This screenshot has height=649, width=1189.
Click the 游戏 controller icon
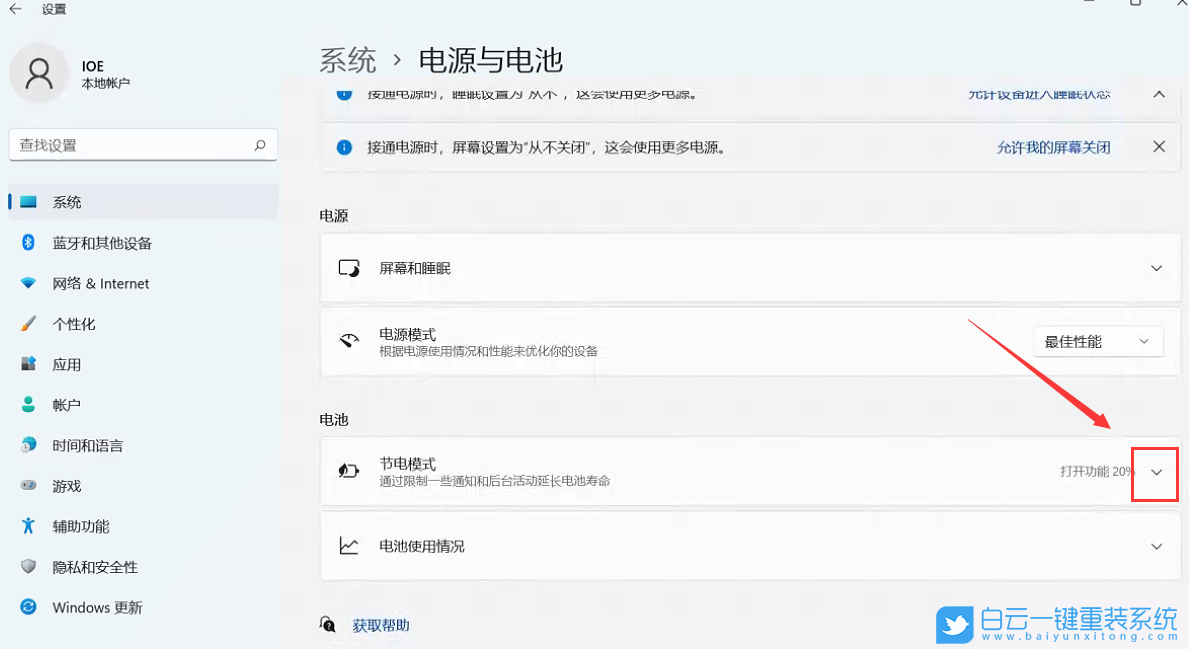(x=30, y=486)
